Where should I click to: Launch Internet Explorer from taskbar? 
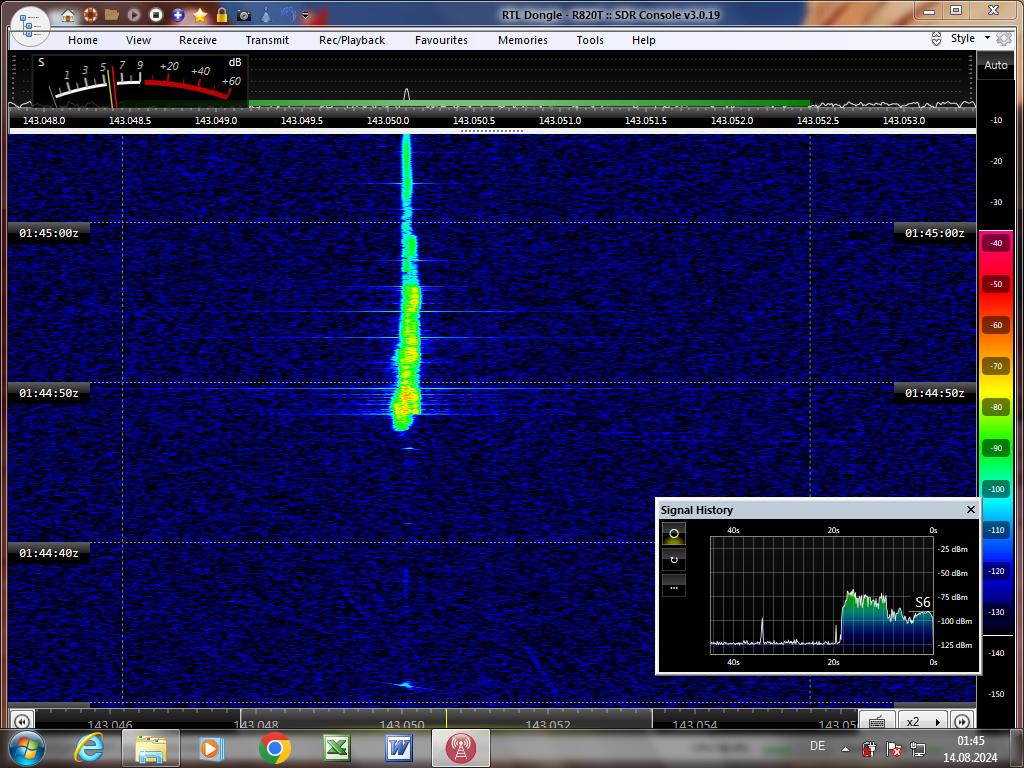(x=89, y=748)
